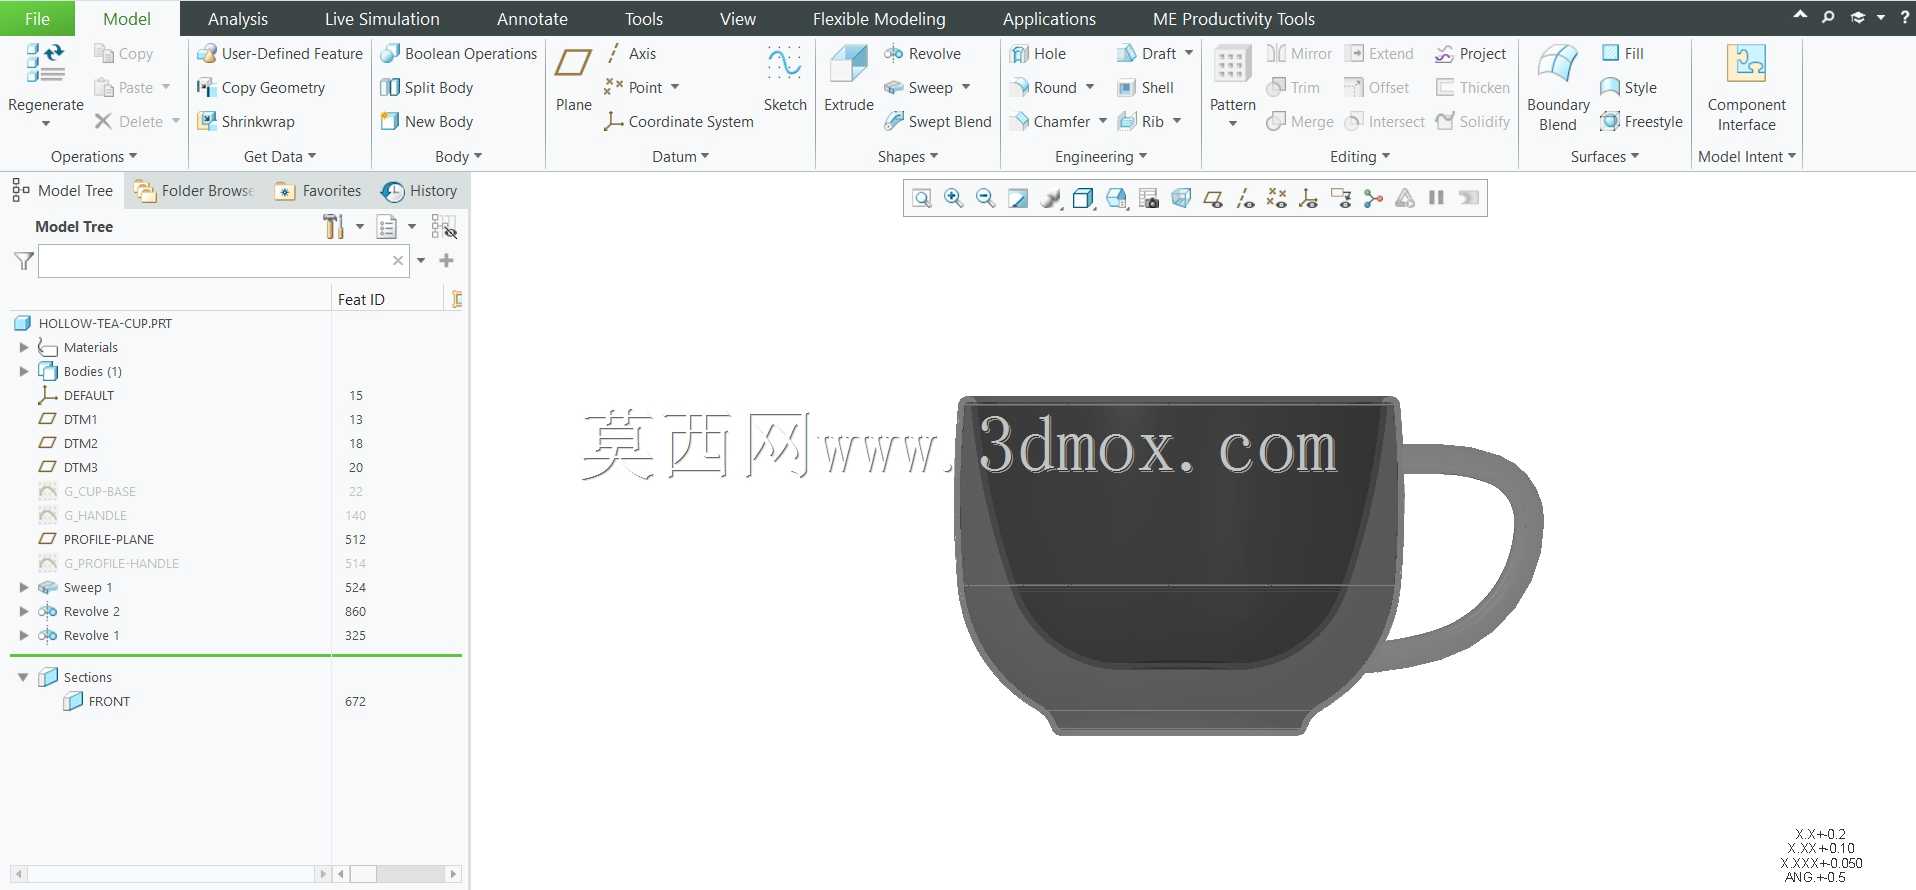Click the Component Interface icon

1746,88
